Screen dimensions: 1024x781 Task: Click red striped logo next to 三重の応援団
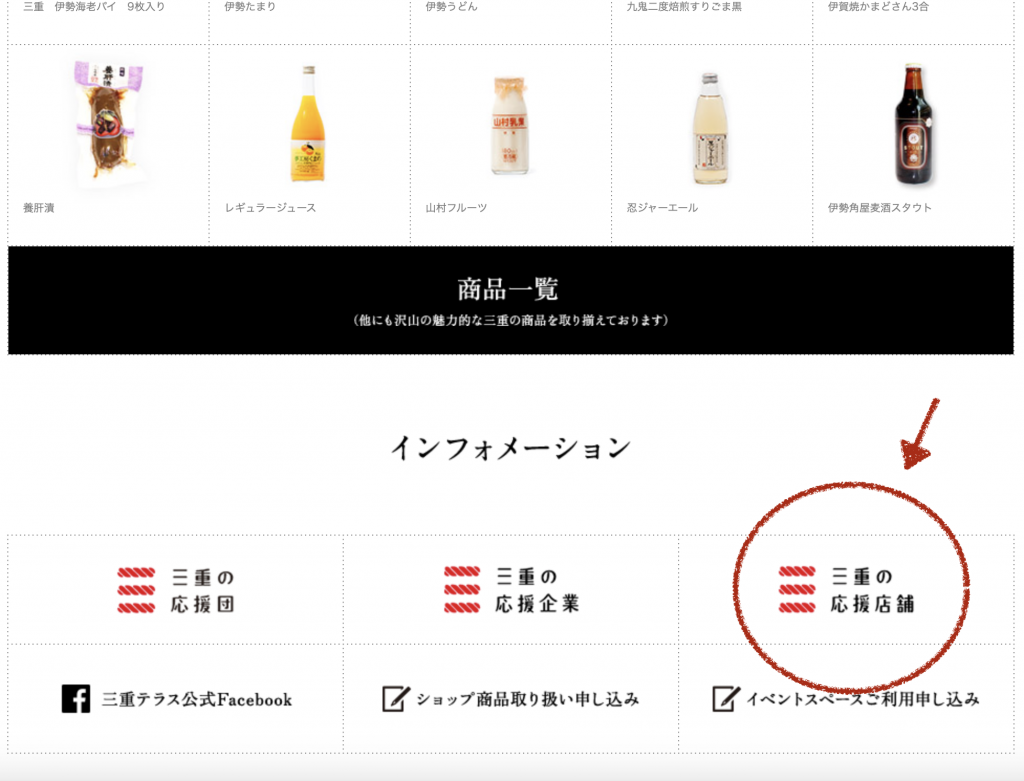(136, 590)
